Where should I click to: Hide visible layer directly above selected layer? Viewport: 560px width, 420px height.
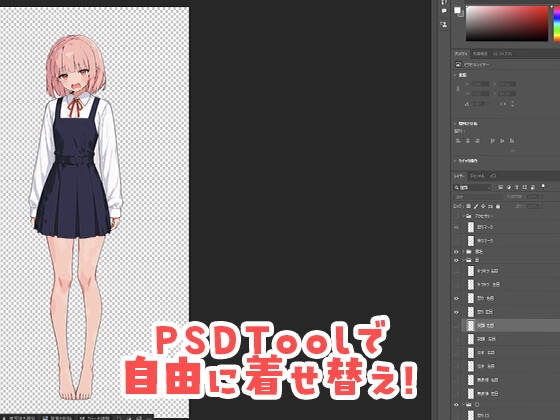pos(456,312)
